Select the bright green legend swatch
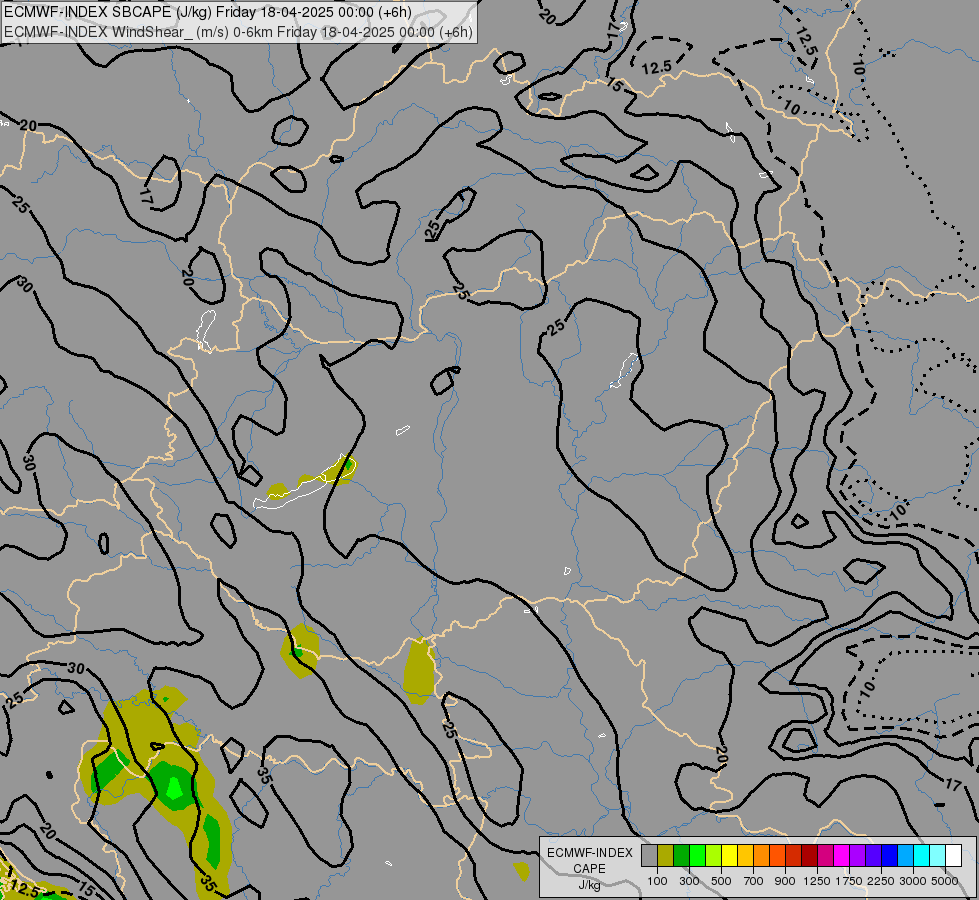 pos(697,856)
